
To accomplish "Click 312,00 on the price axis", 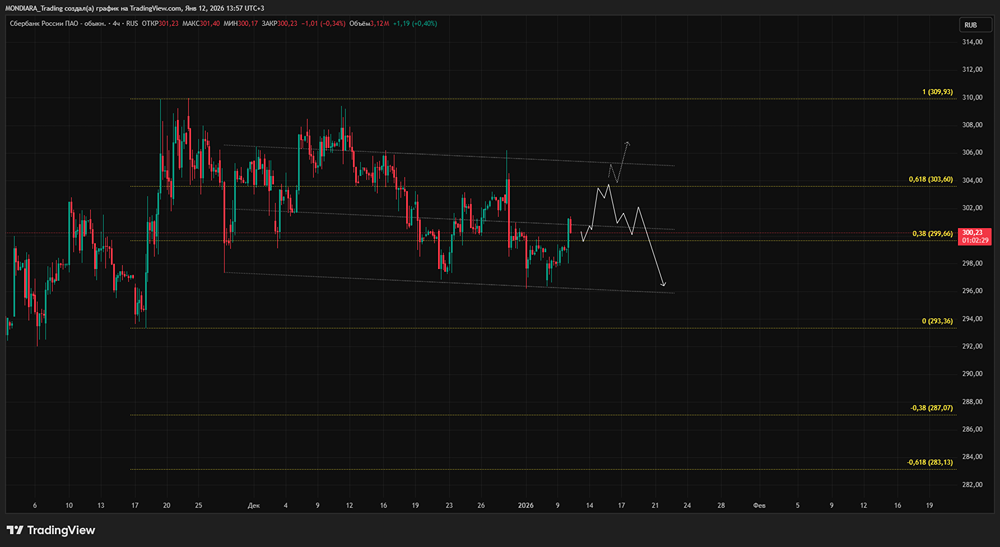I will point(972,69).
